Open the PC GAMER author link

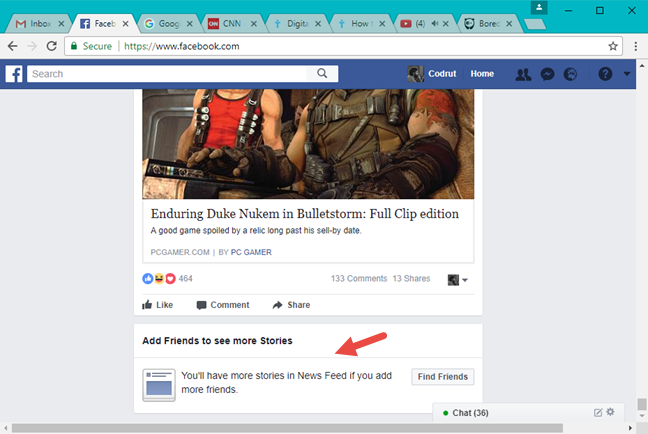[251, 252]
